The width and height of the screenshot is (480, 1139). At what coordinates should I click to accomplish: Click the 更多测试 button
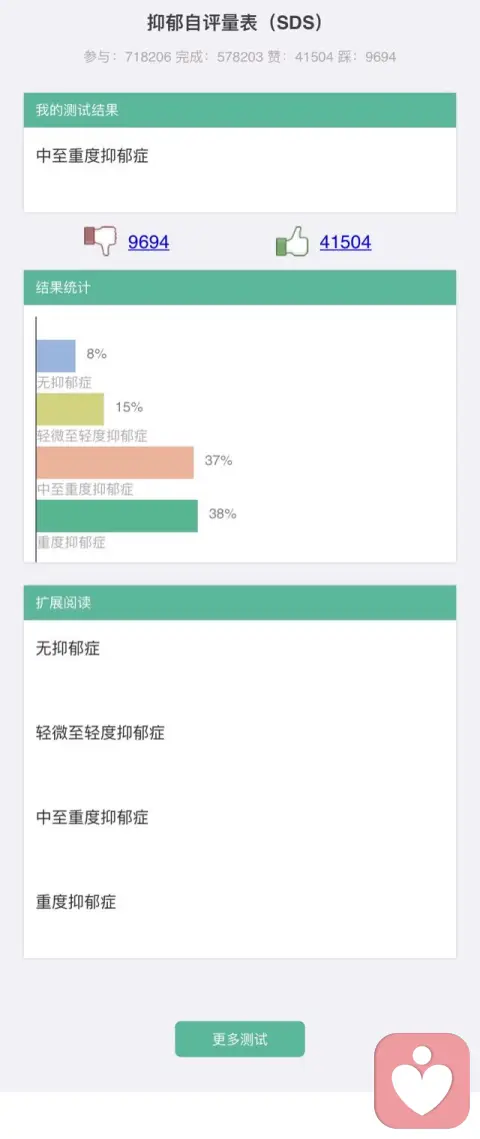pyautogui.click(x=240, y=1039)
